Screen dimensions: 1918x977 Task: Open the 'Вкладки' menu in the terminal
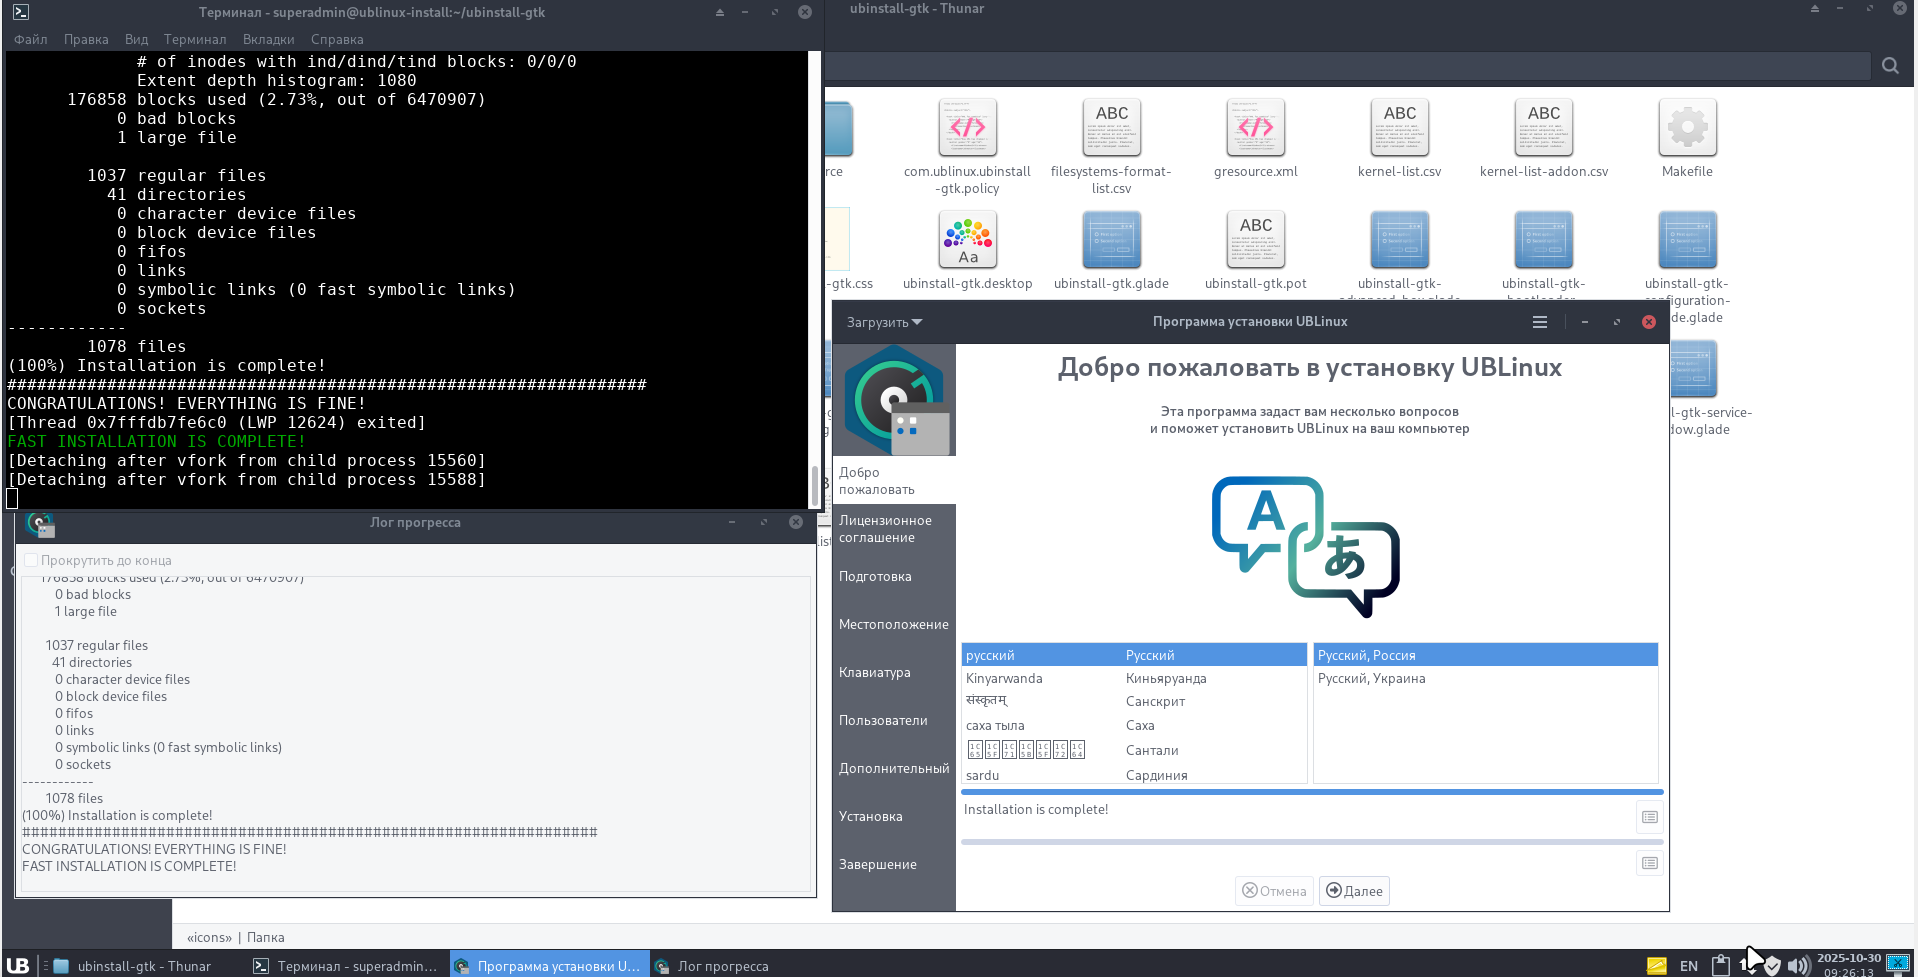point(268,39)
